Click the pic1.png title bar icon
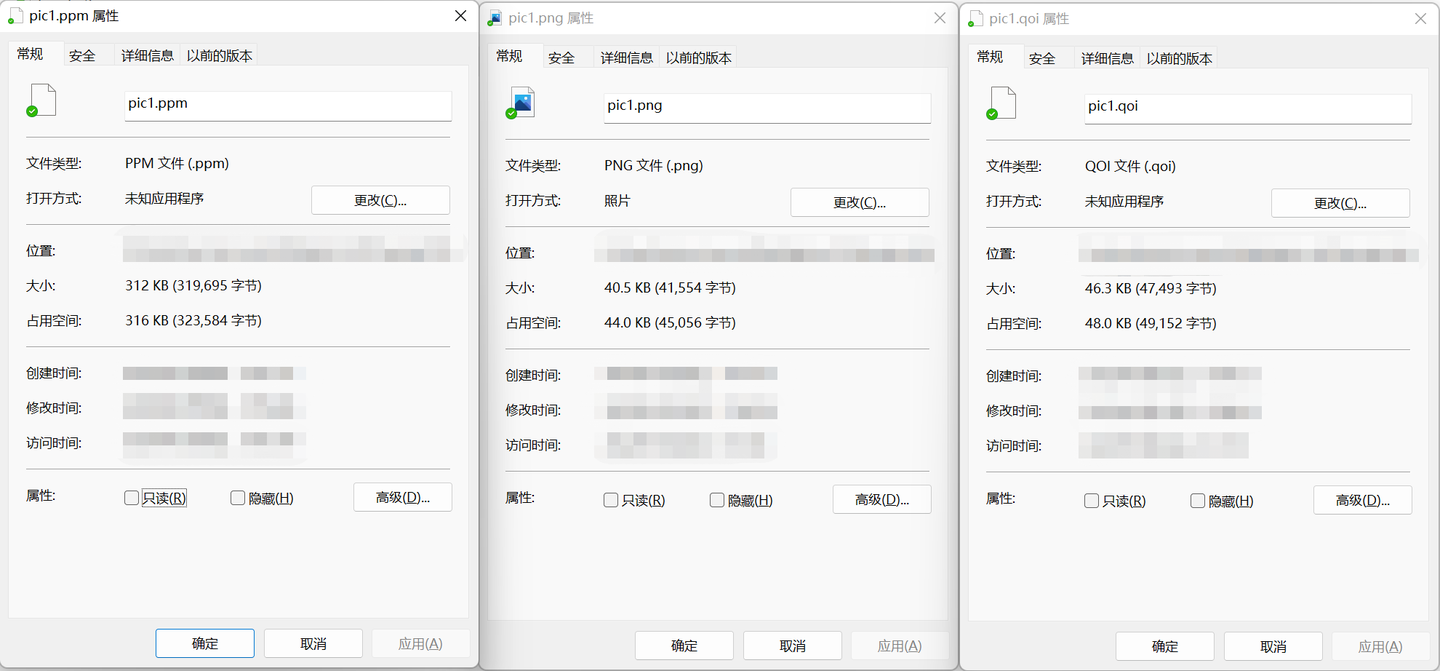The width and height of the screenshot is (1440, 671). pyautogui.click(x=495, y=18)
